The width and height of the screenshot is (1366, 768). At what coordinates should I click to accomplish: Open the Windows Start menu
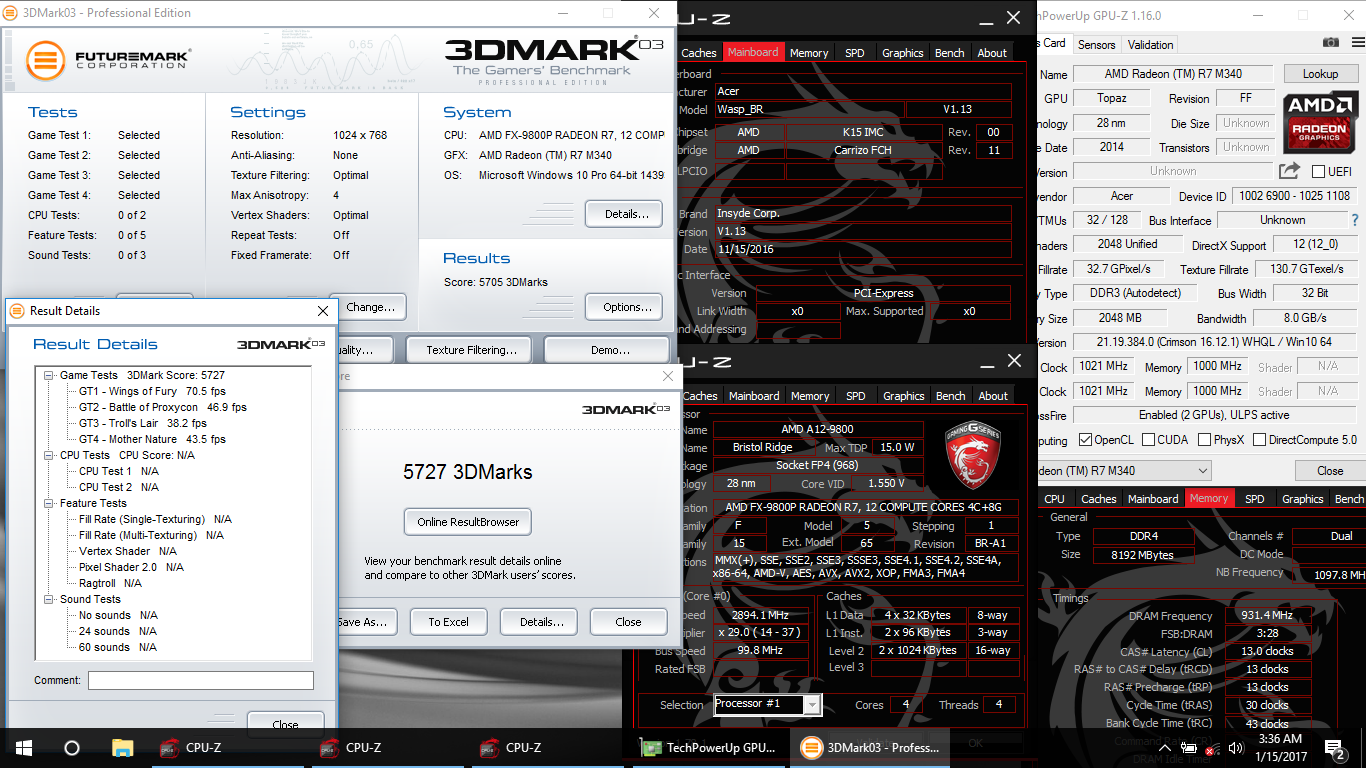point(23,747)
